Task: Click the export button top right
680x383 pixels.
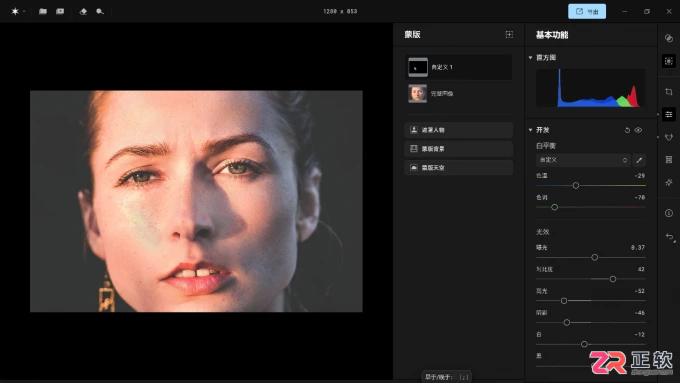Action: [587, 11]
